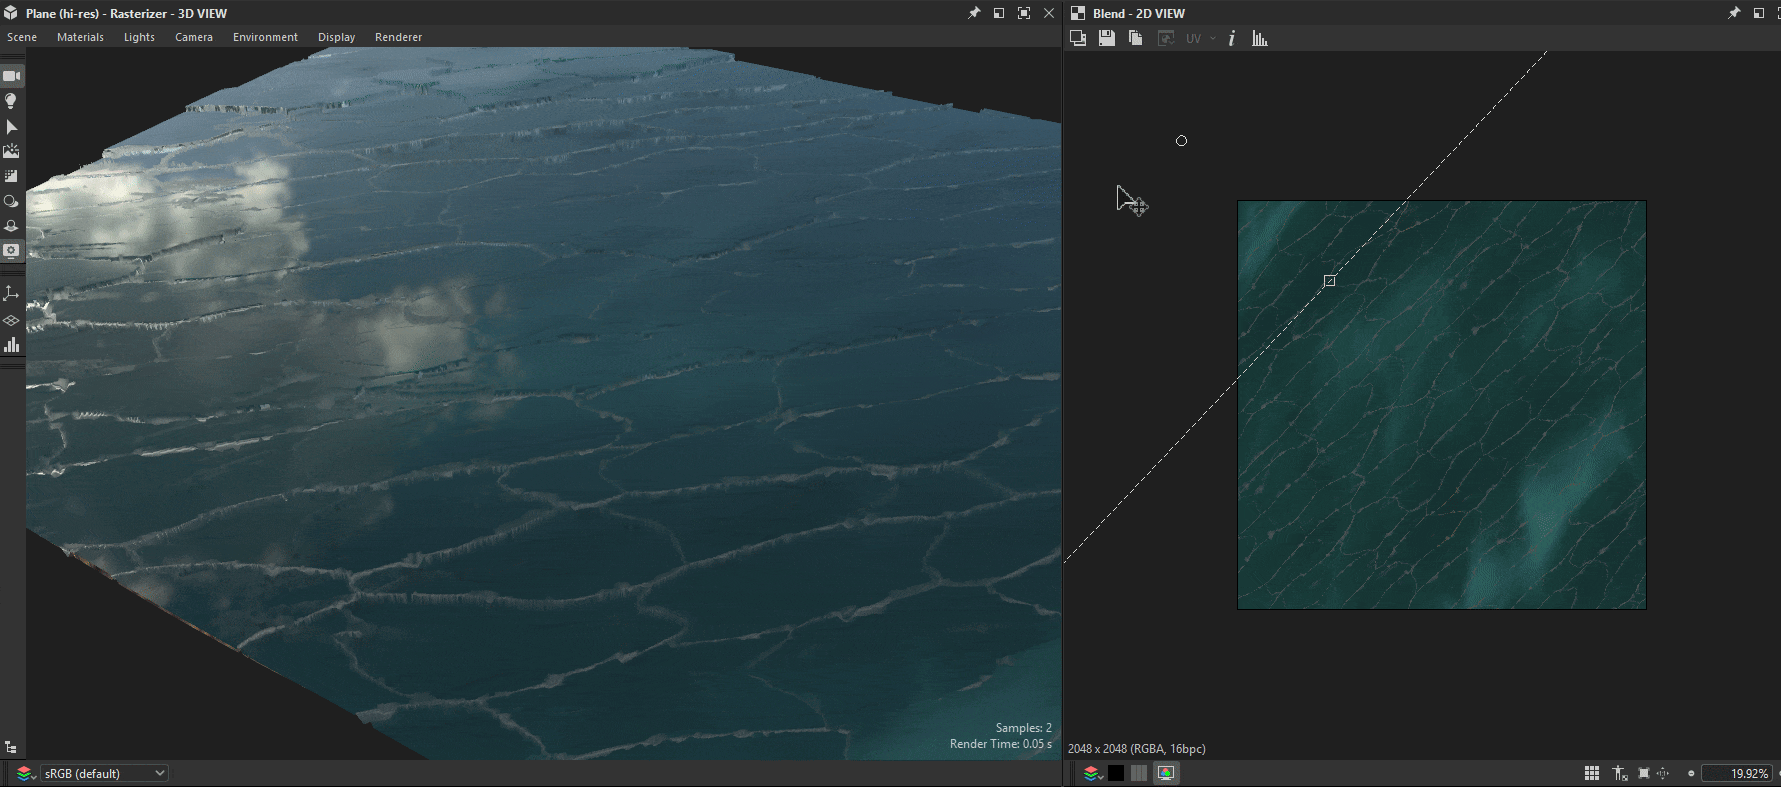Copy 2D view image to clipboard
Viewport: 1781px width, 787px height.
[x=1135, y=38]
